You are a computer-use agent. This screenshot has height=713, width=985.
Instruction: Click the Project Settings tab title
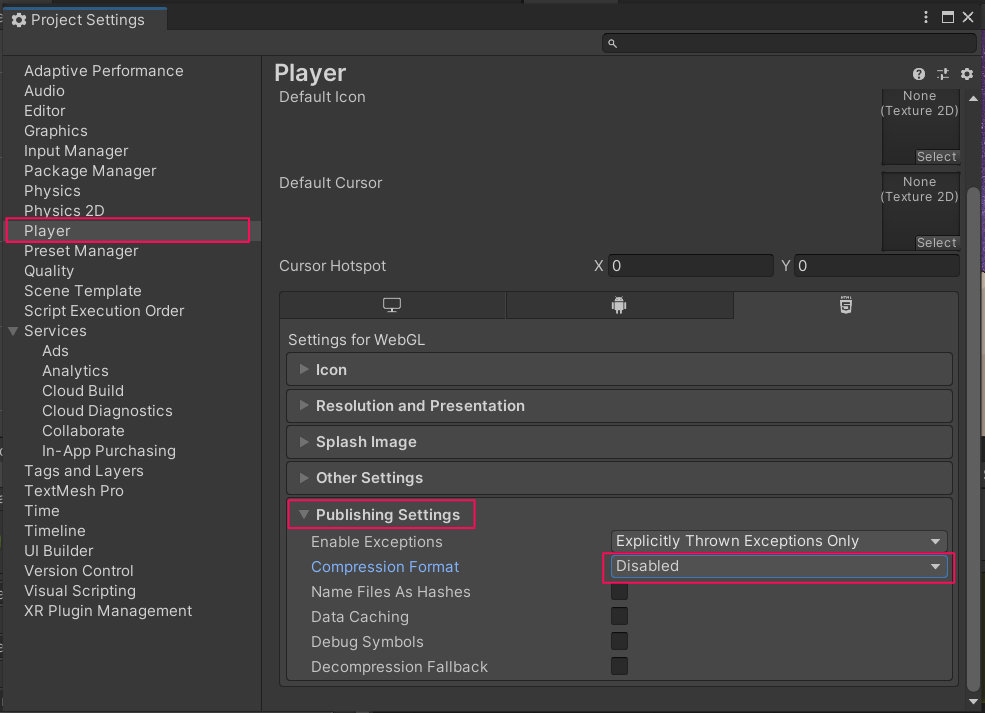point(87,20)
